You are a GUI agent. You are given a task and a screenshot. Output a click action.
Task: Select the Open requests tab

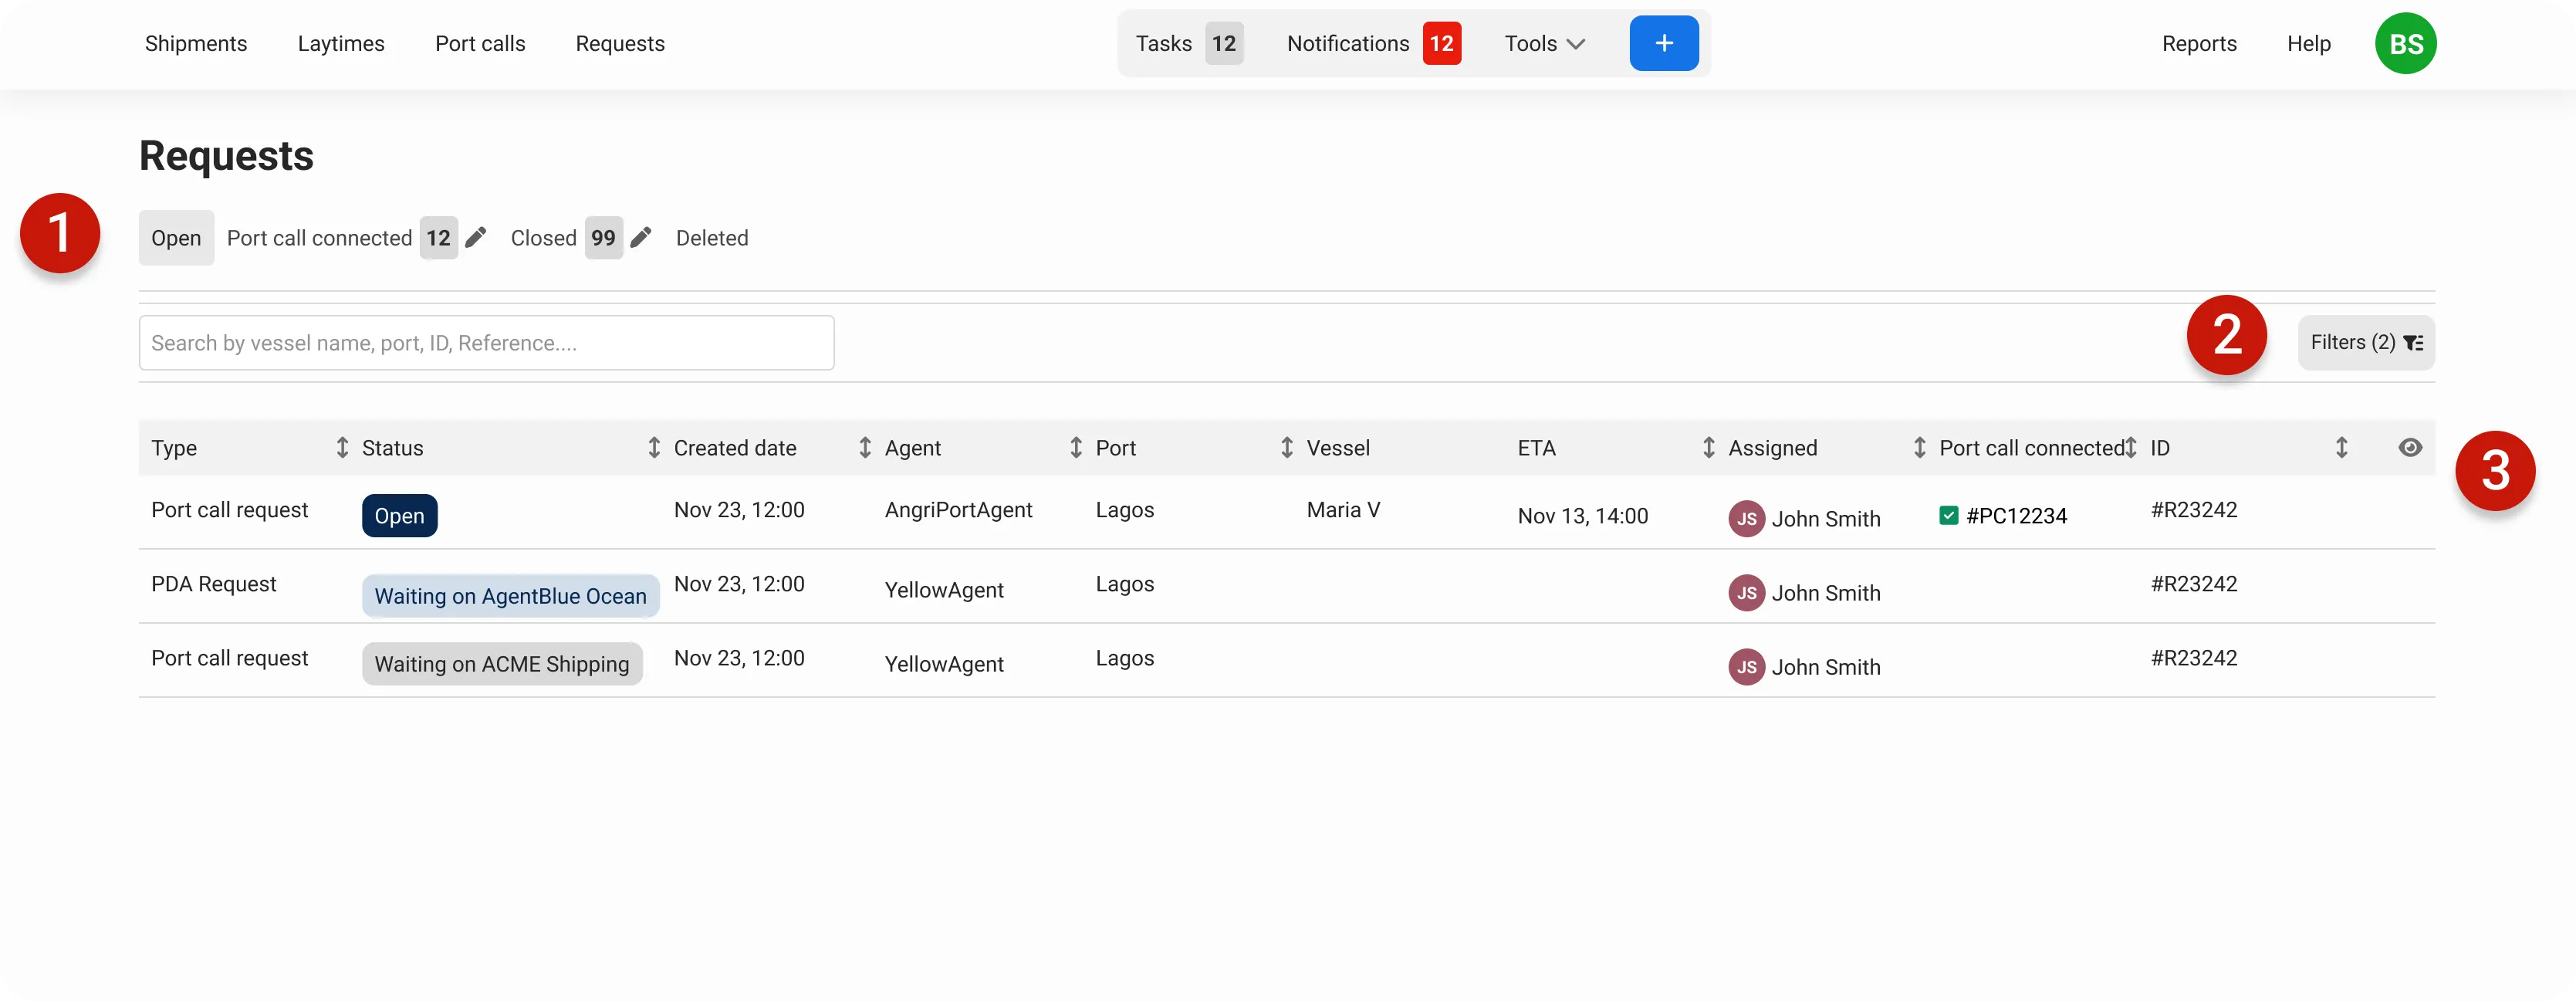[176, 237]
